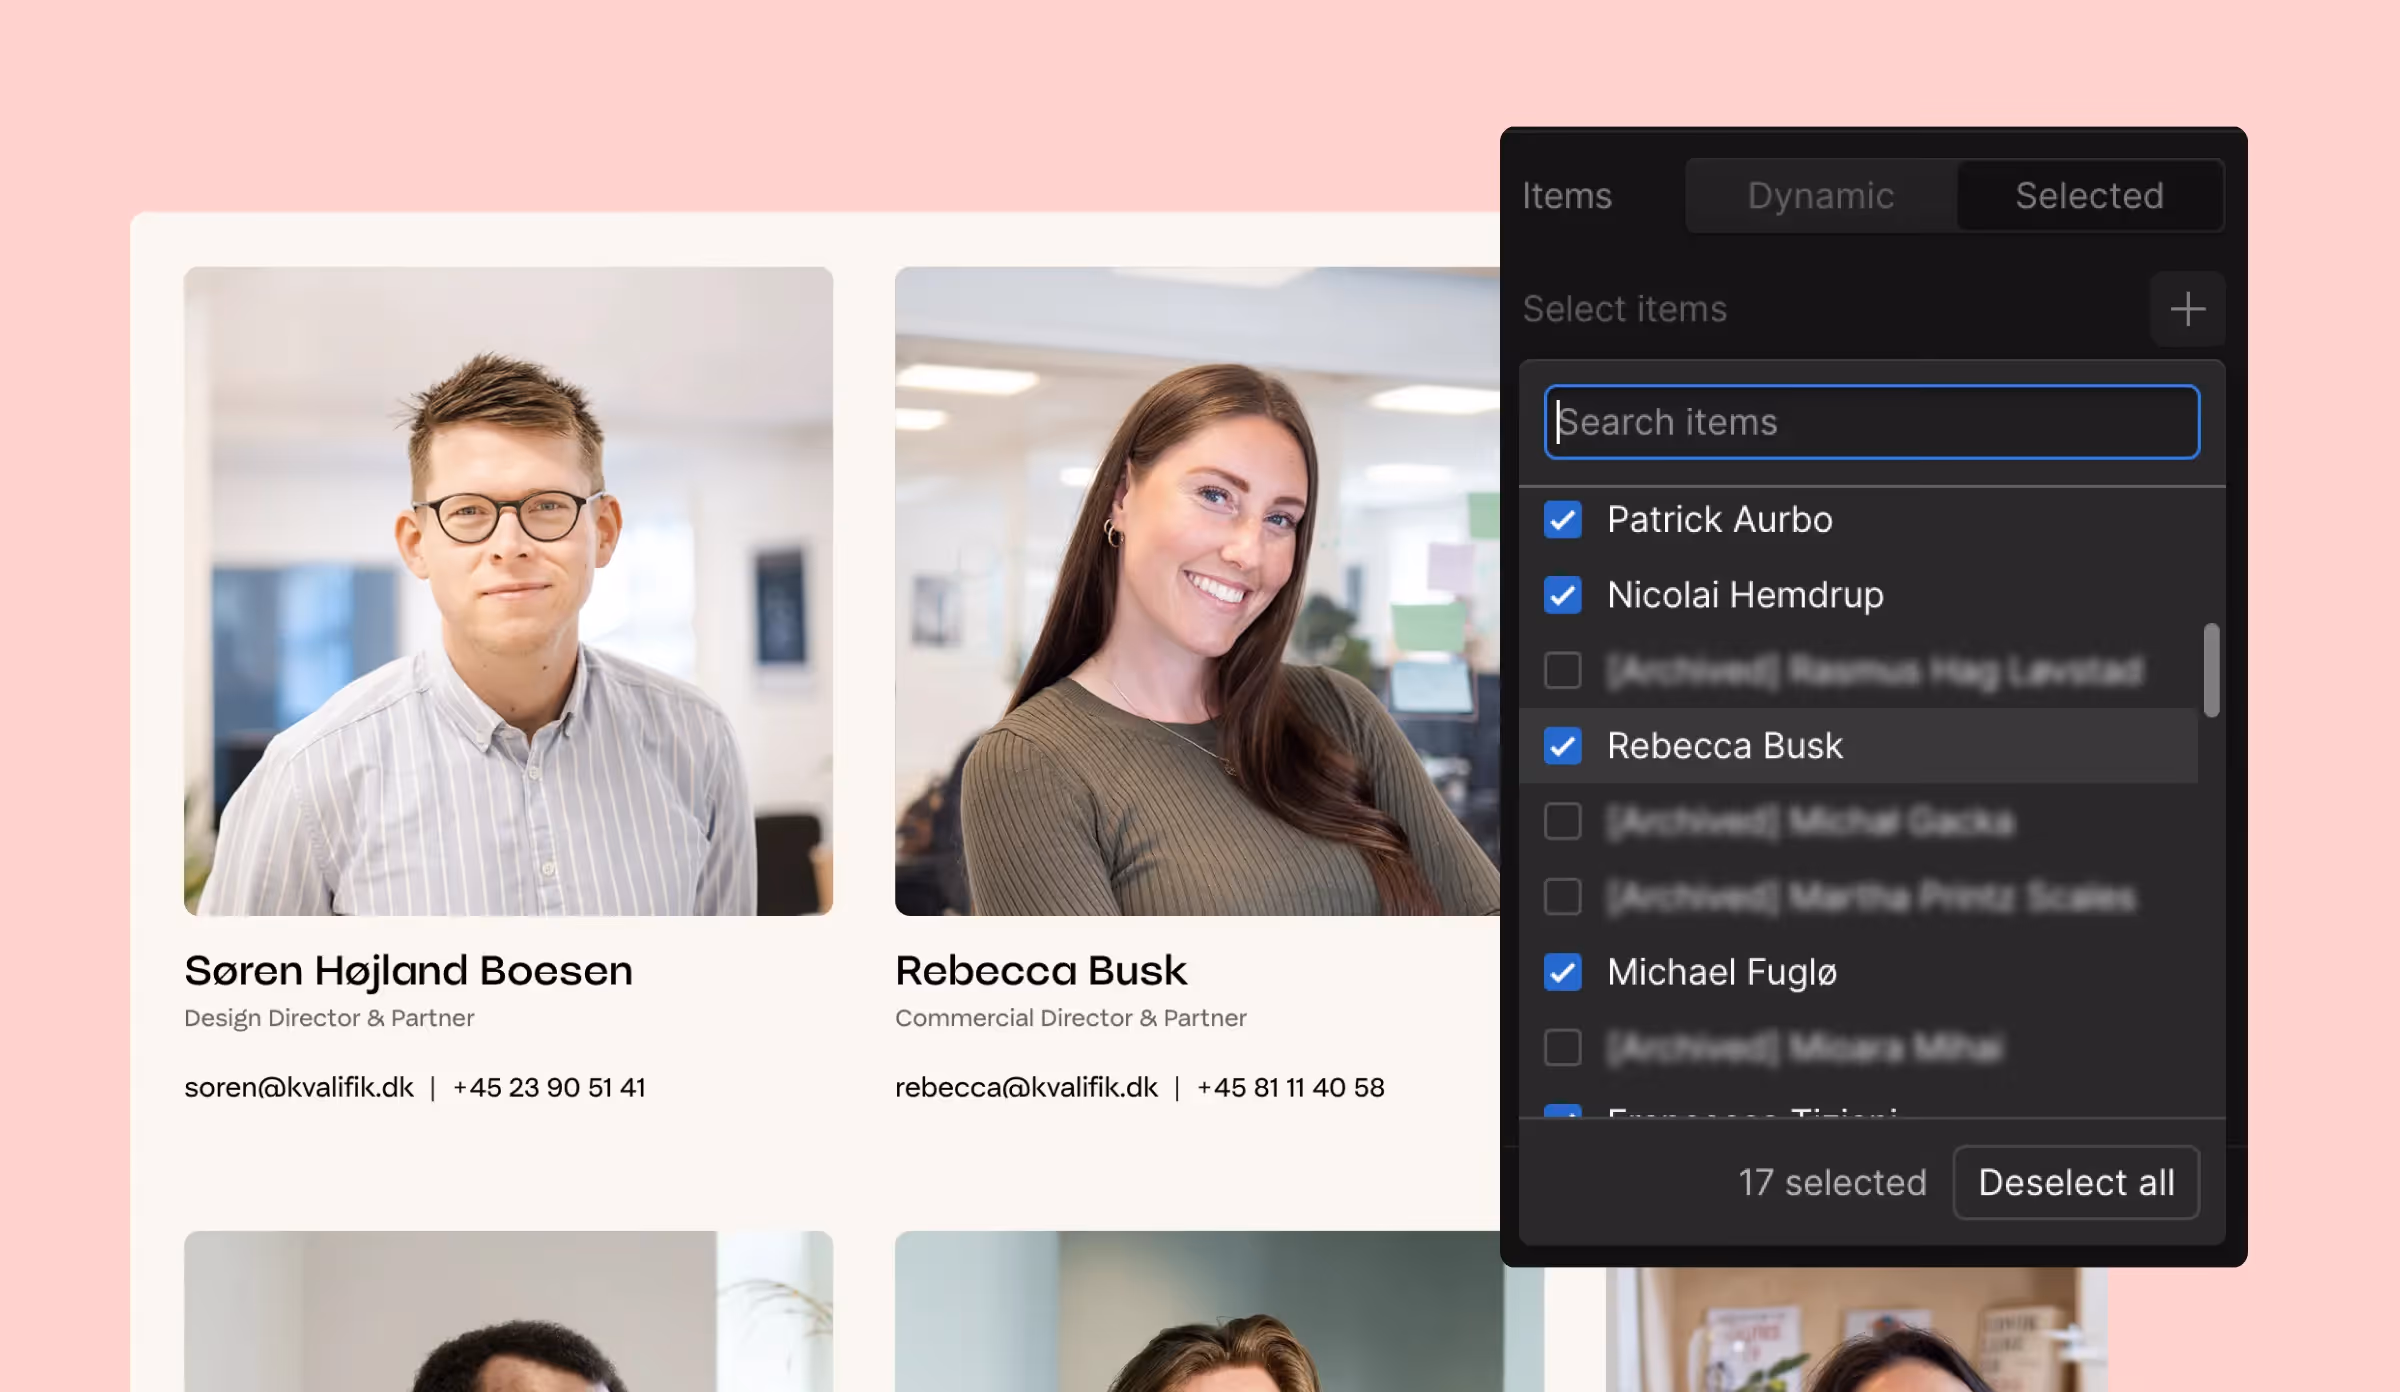Click the plus icon beside Select items

pyautogui.click(x=2188, y=309)
